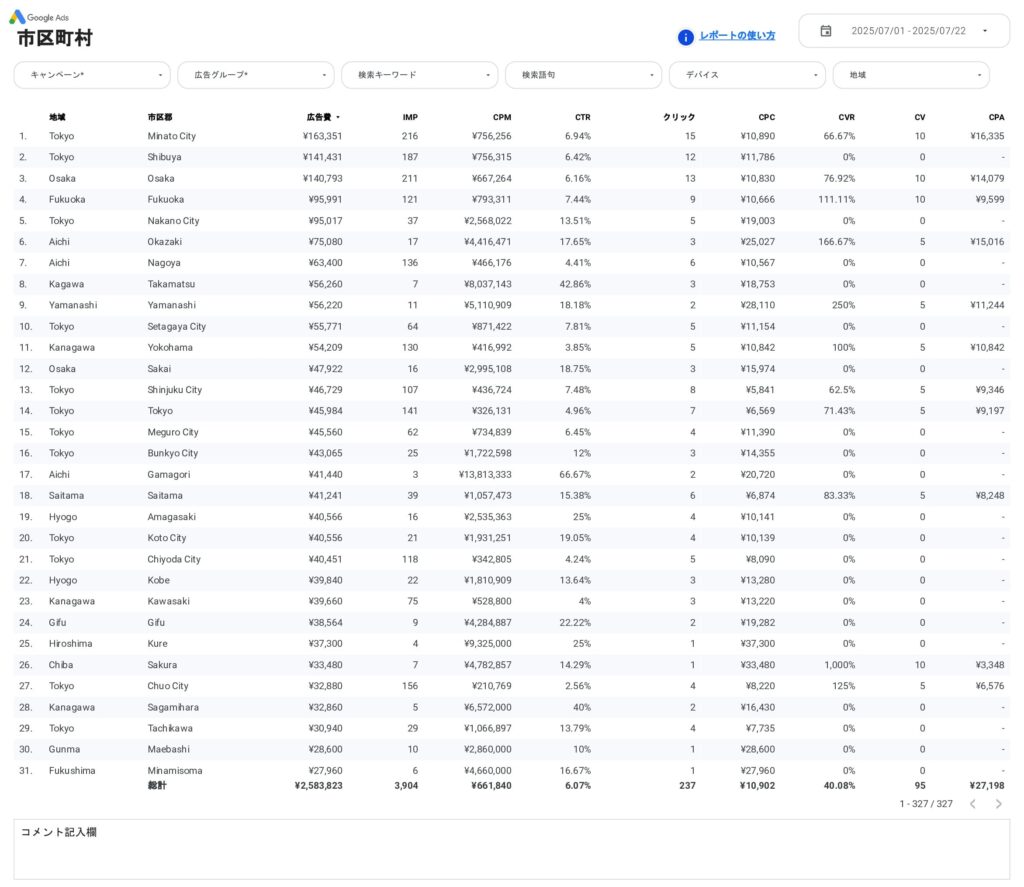The image size is (1024, 887).
Task: Open the 地域 filter dropdown
Action: point(911,75)
